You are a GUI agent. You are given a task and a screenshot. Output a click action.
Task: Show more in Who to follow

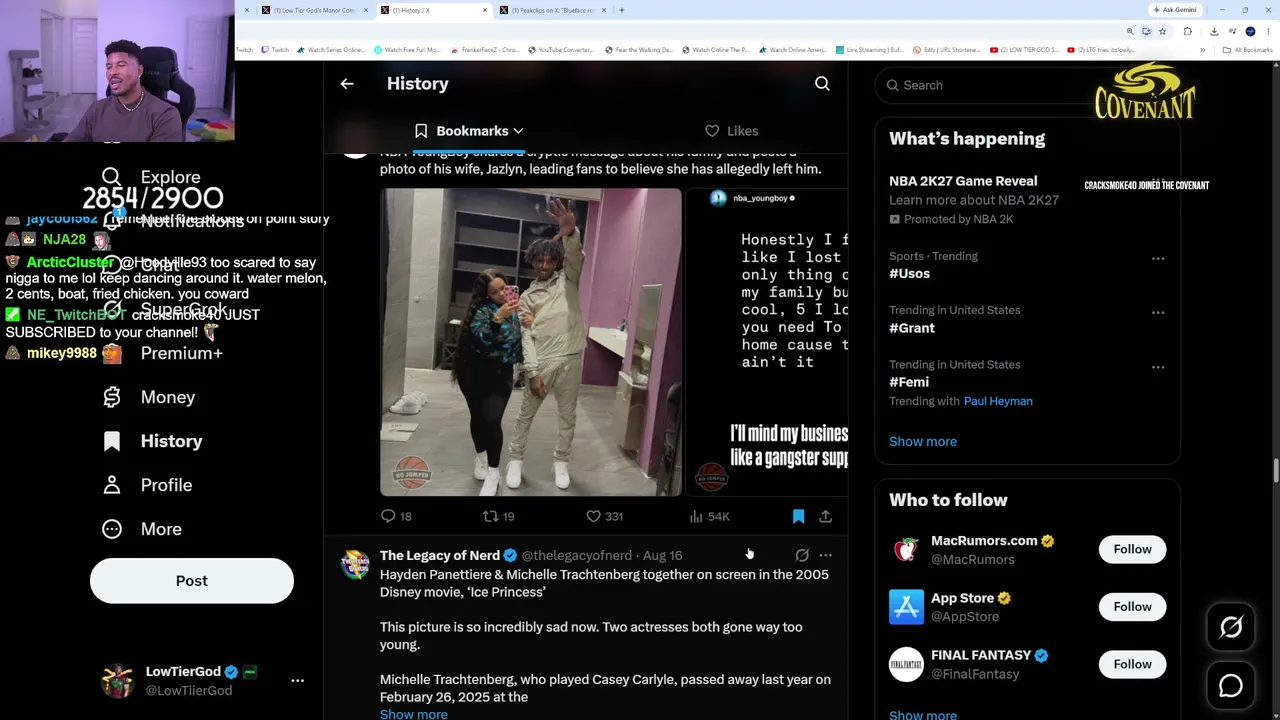click(923, 714)
